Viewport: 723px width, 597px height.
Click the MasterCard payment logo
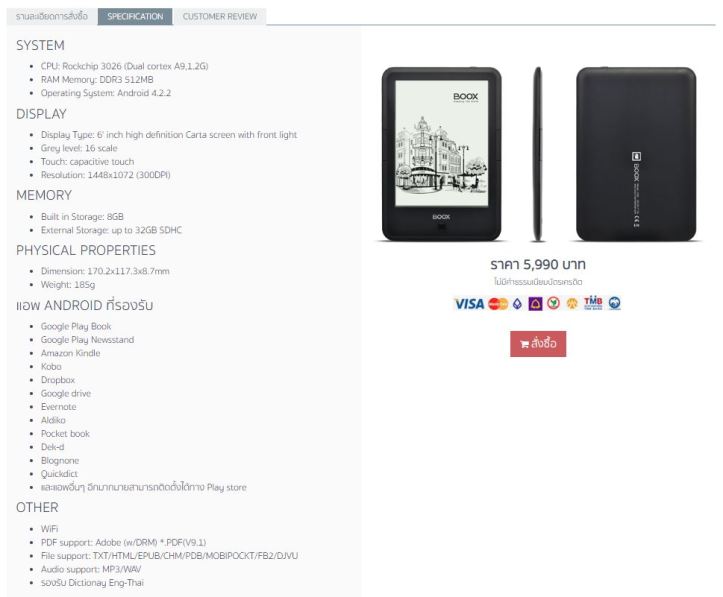pos(498,304)
